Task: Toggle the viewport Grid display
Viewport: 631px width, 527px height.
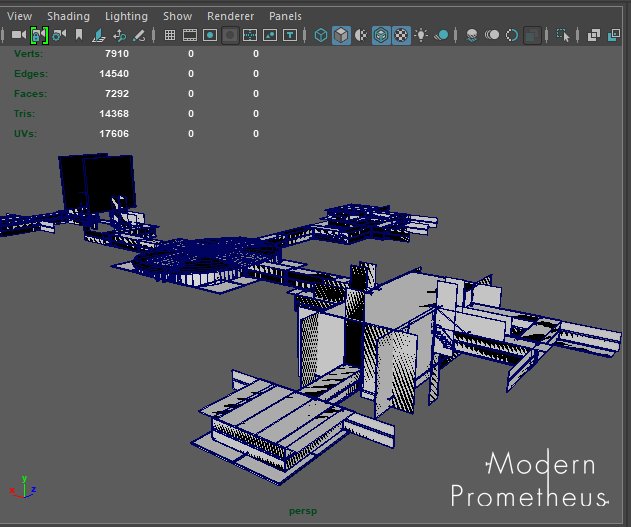Action: 170,35
